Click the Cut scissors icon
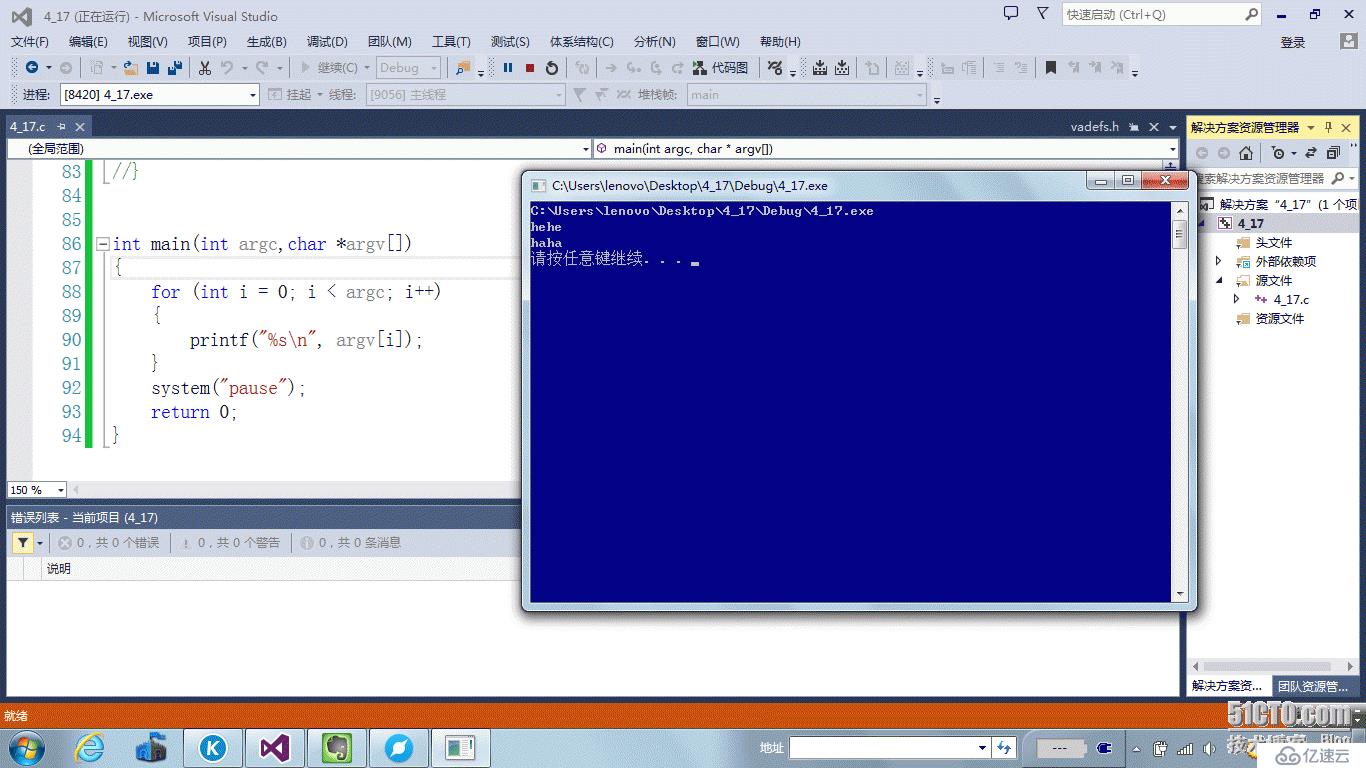Screen dimensions: 1366x768 205,68
